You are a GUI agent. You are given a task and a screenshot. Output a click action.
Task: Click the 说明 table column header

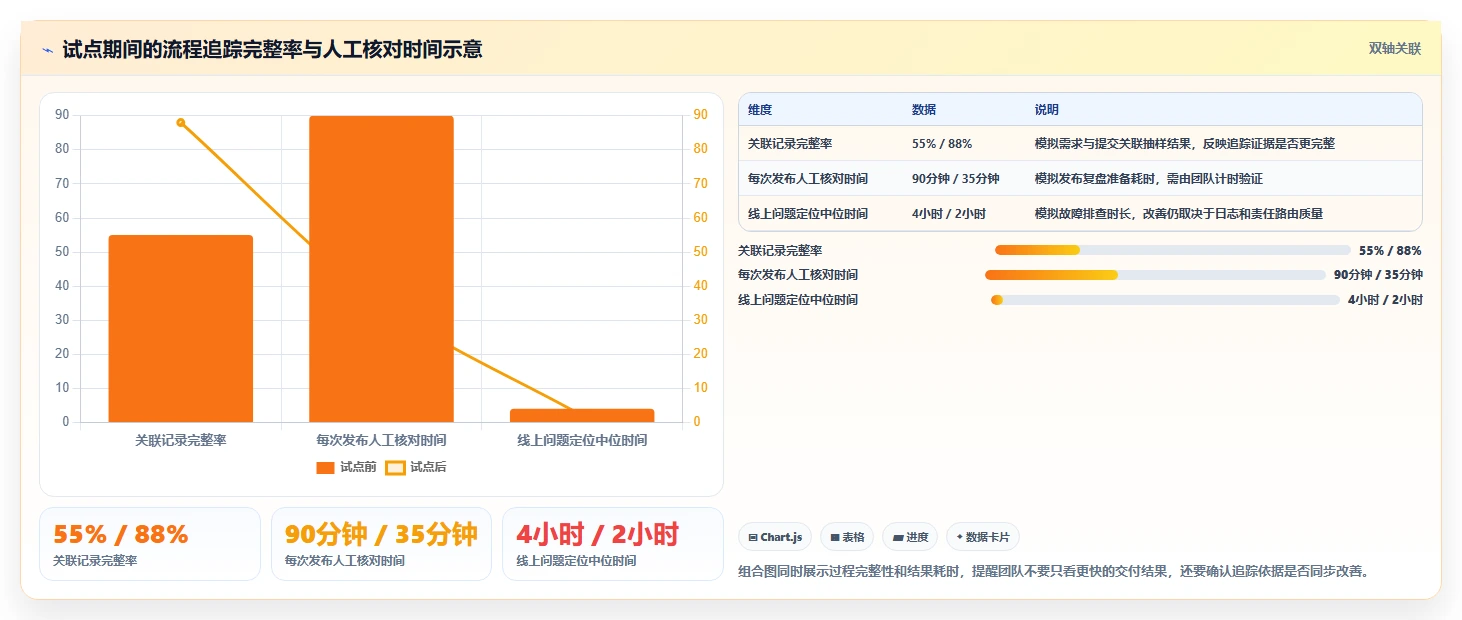pos(1047,110)
